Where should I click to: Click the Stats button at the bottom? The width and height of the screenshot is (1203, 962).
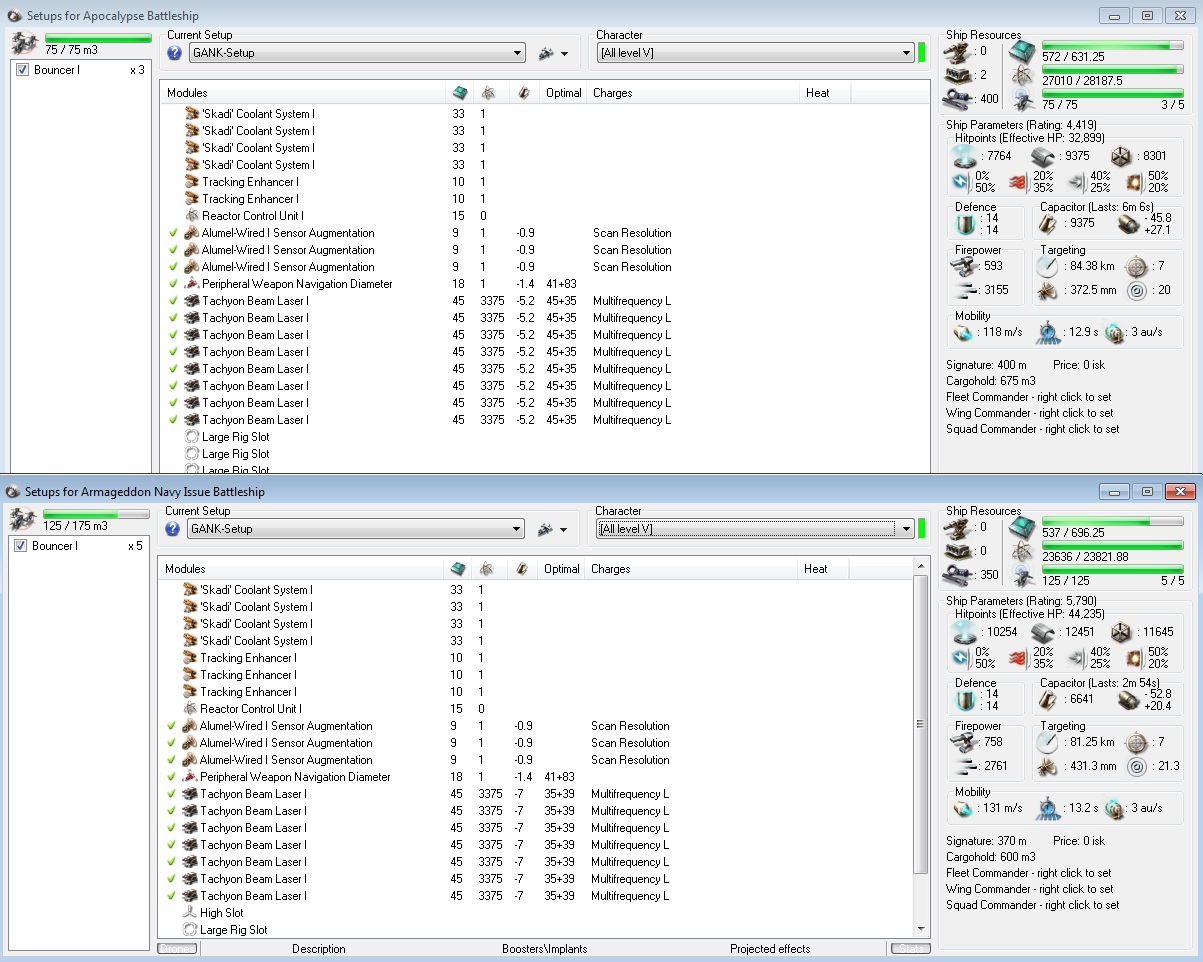point(910,949)
